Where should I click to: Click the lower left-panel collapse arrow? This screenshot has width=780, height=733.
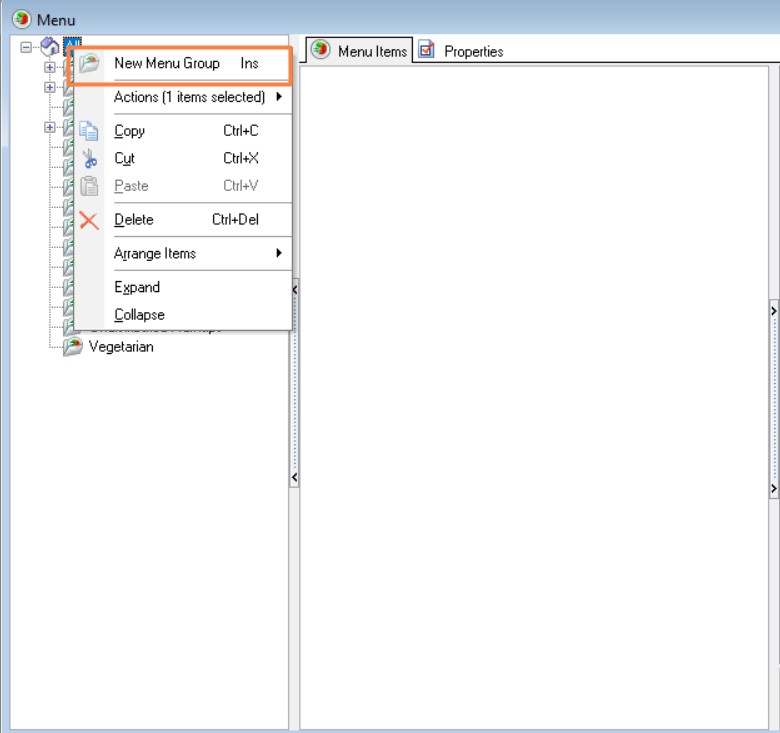point(295,477)
